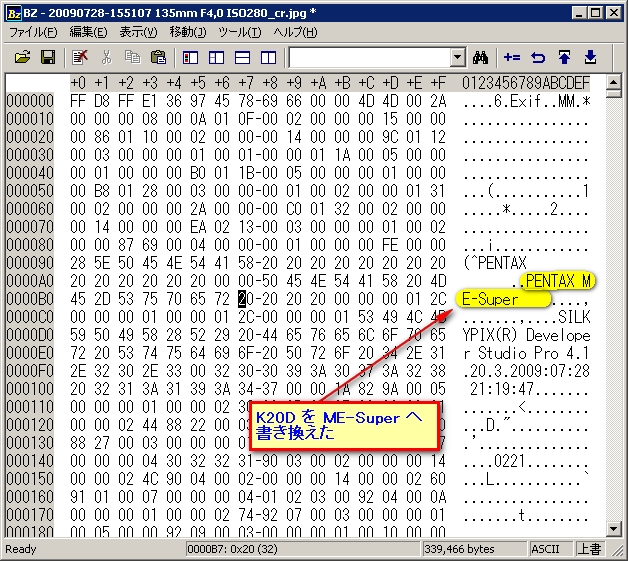Open the ツール(T) menu

(x=240, y=32)
